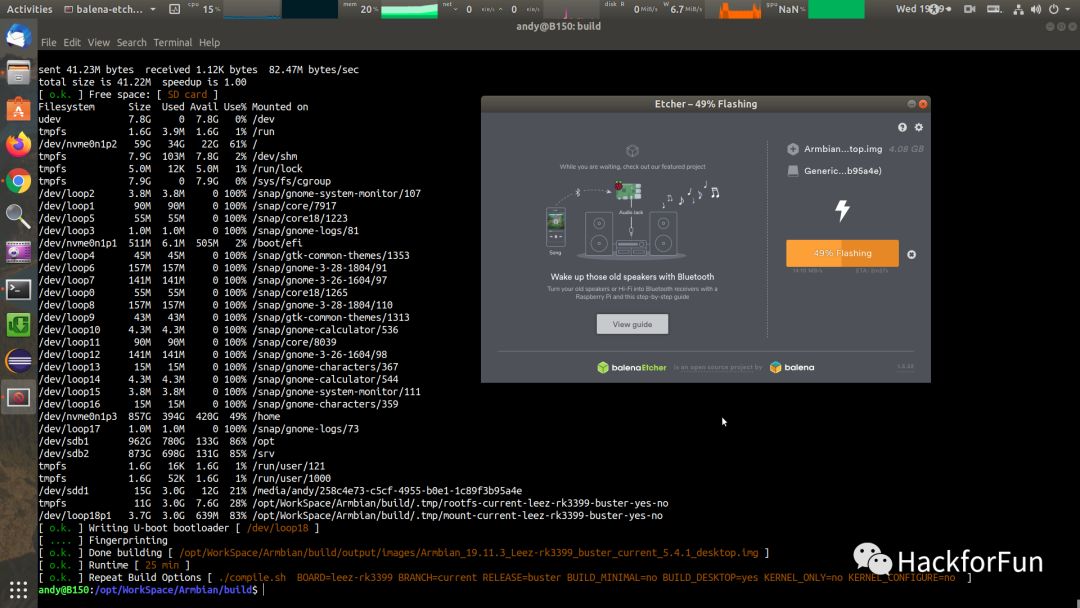Click the Runtime 25 min line

click(114, 565)
